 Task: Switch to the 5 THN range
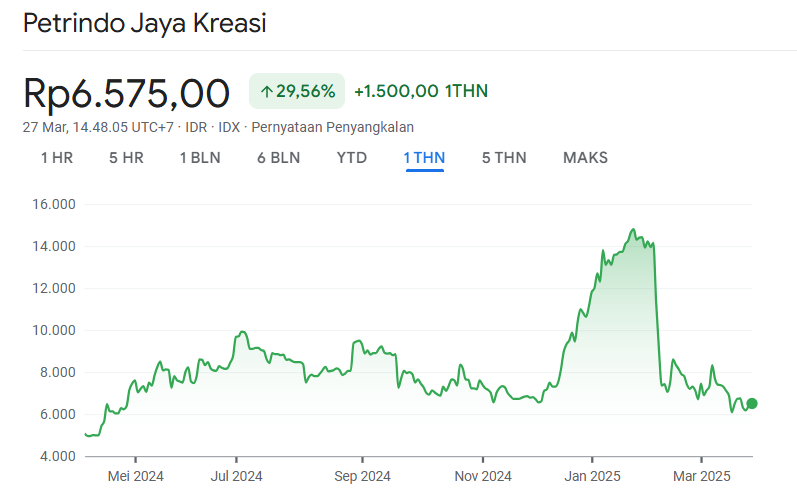point(504,158)
